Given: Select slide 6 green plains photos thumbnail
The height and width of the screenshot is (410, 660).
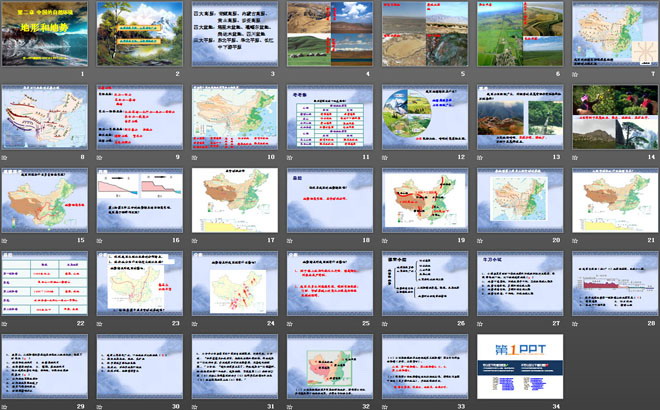Looking at the screenshot, I should (x=520, y=34).
